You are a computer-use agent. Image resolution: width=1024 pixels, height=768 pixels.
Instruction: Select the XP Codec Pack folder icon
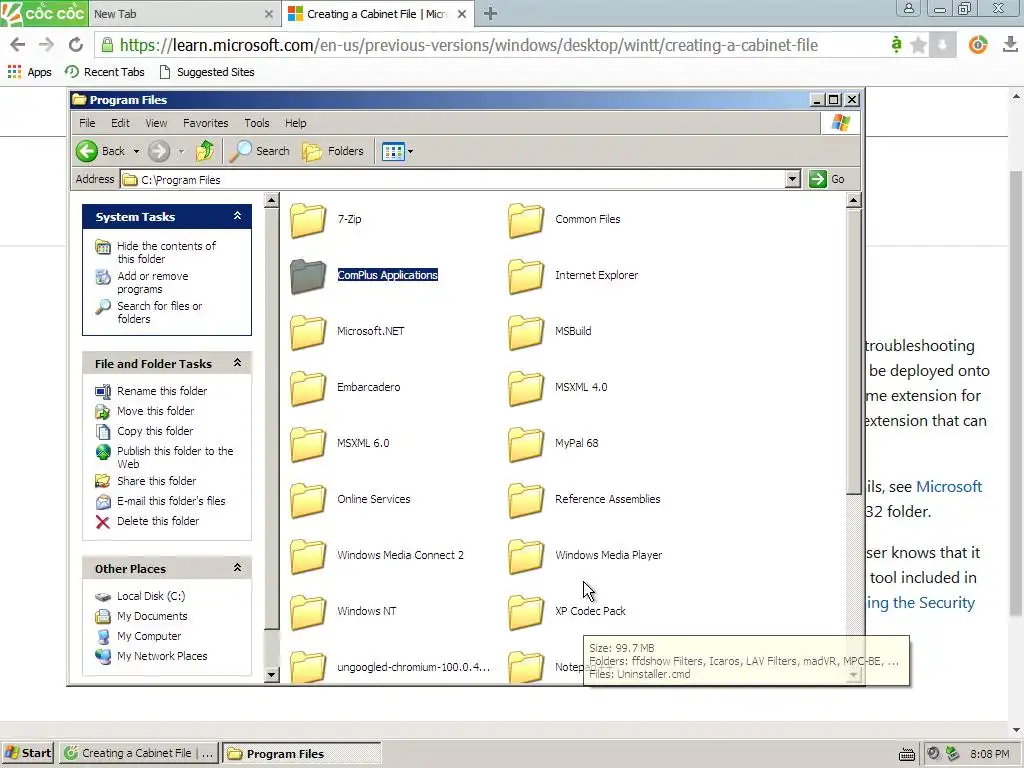[526, 612]
